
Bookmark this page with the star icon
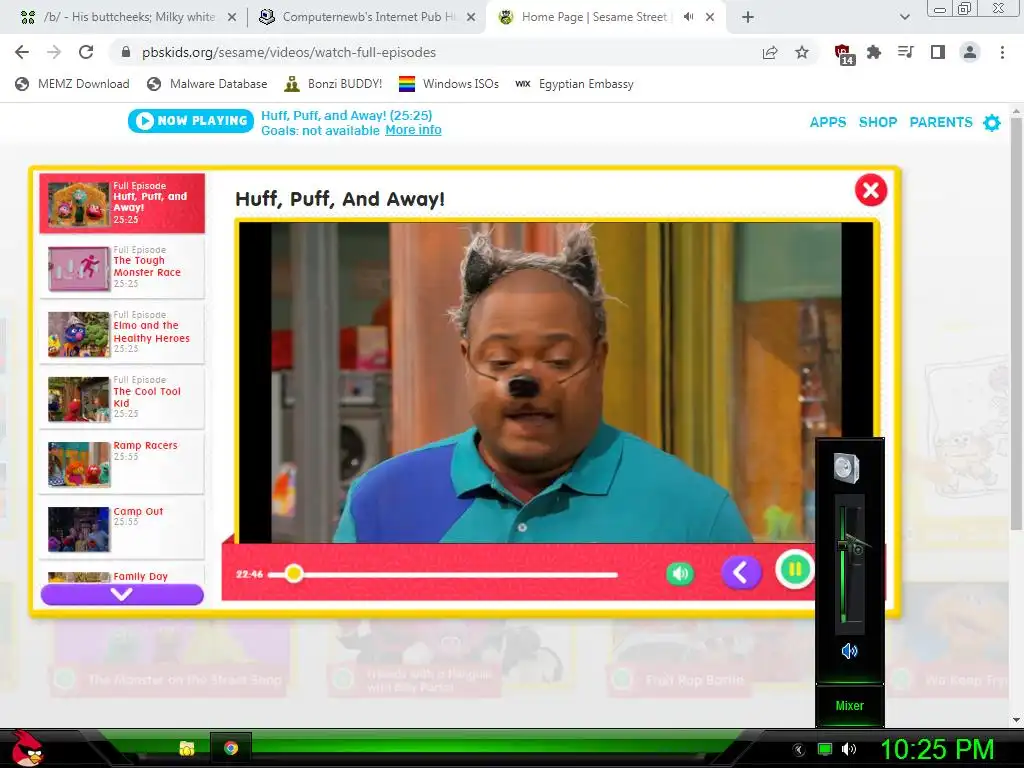coord(802,52)
